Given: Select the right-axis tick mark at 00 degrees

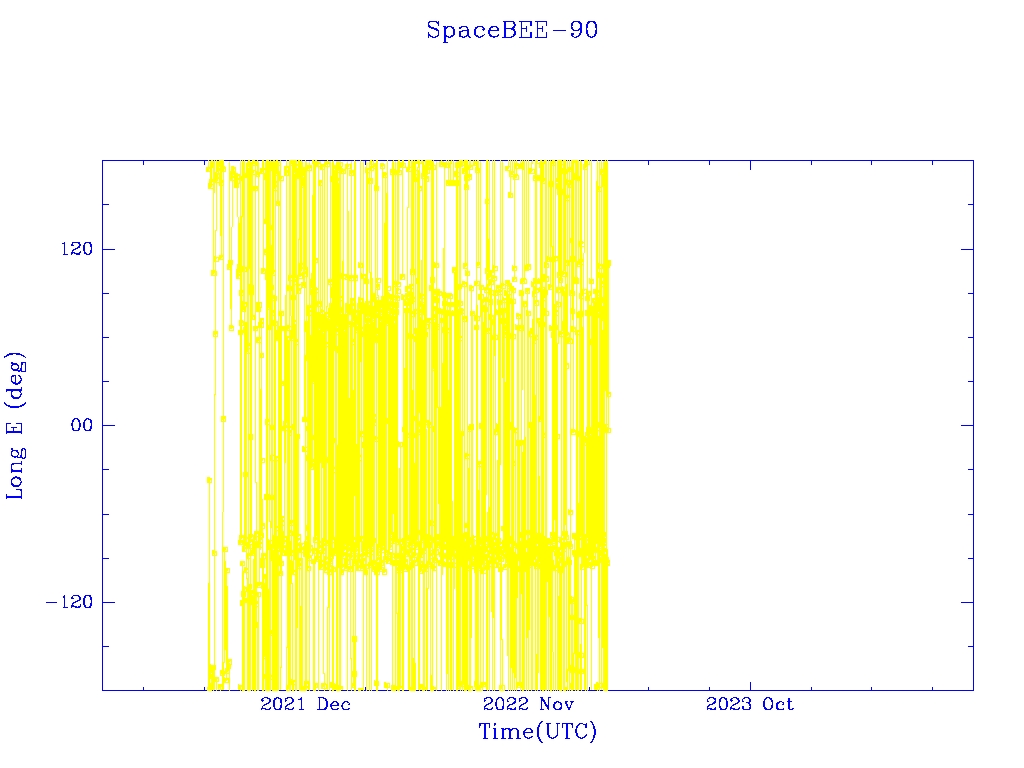Looking at the screenshot, I should tap(967, 425).
